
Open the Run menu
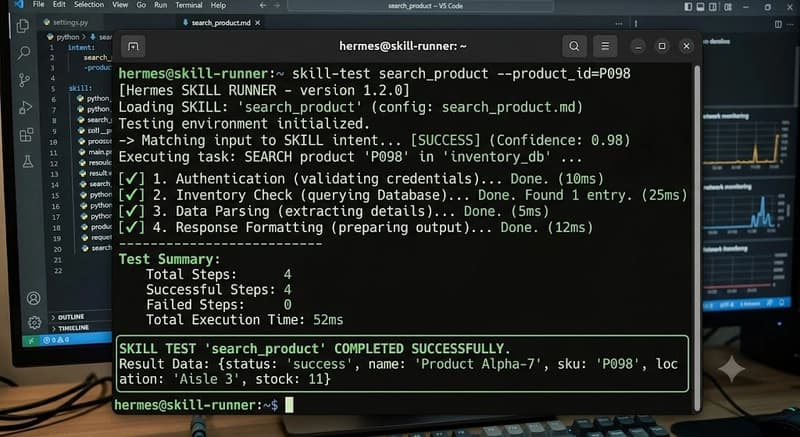[160, 5]
